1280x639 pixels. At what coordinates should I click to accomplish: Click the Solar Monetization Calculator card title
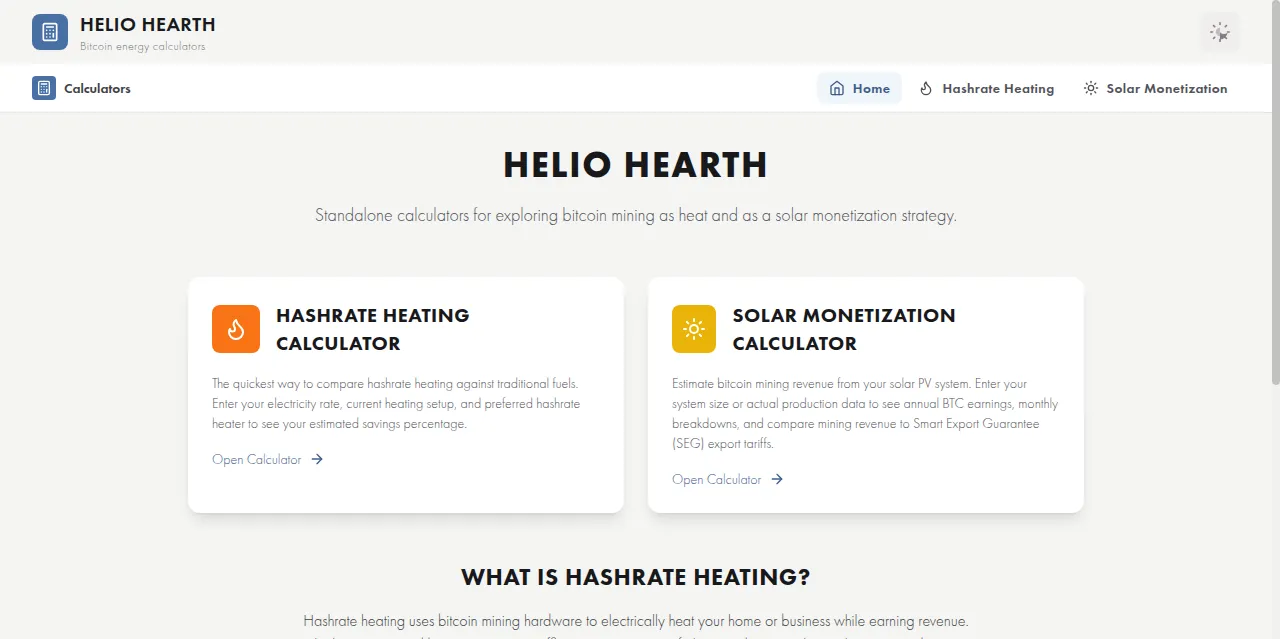844,329
